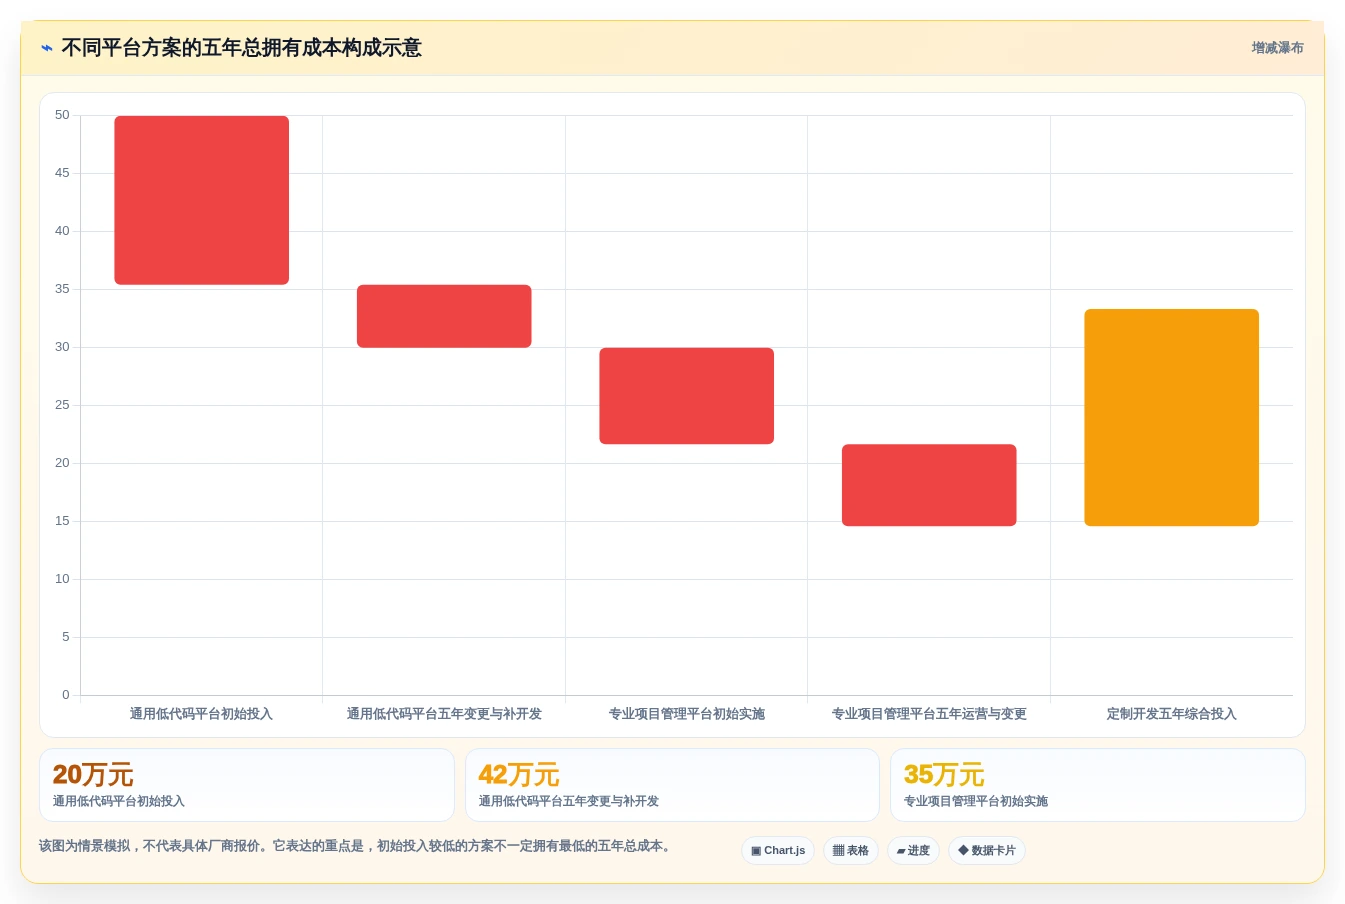The width and height of the screenshot is (1345, 904).
Task: Click the 20万元 value in the stat card
Action: pos(93,775)
